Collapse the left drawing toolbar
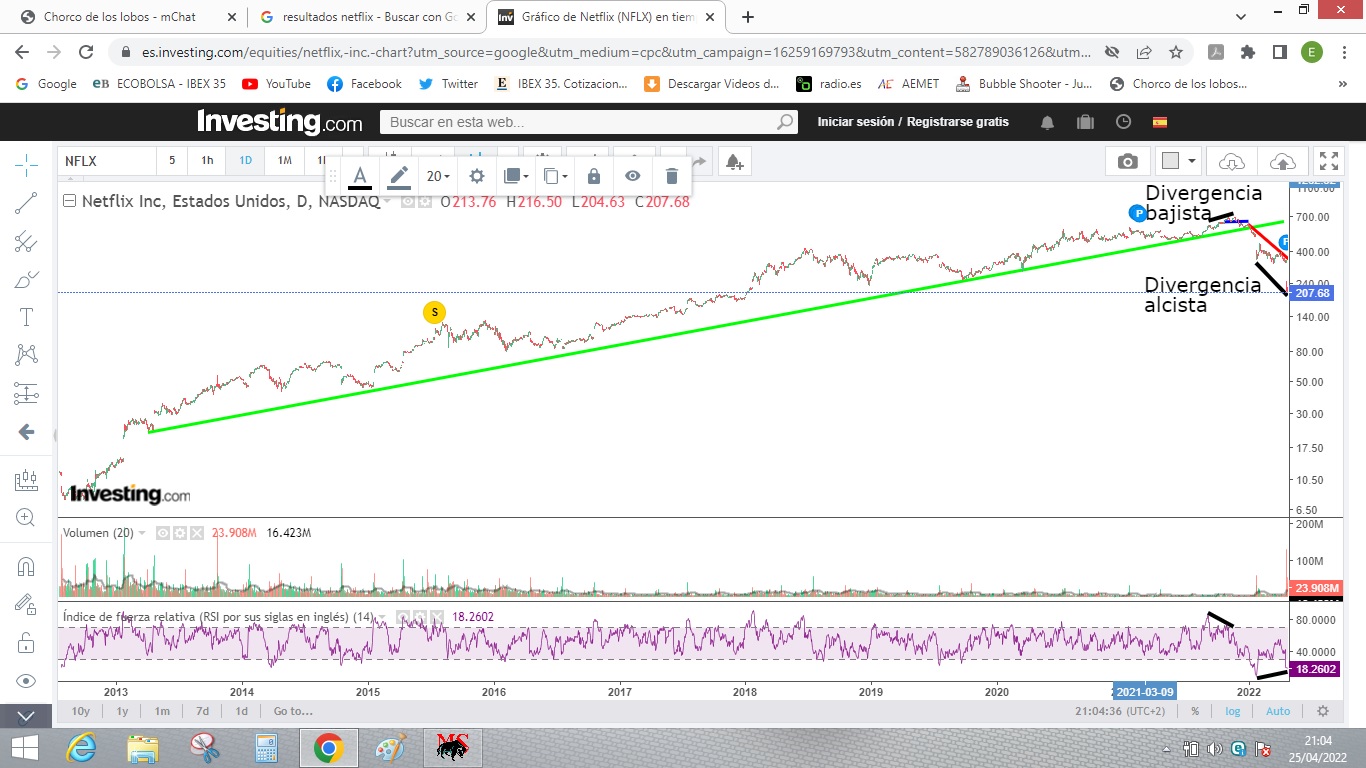Image resolution: width=1366 pixels, height=768 pixels. pos(26,716)
